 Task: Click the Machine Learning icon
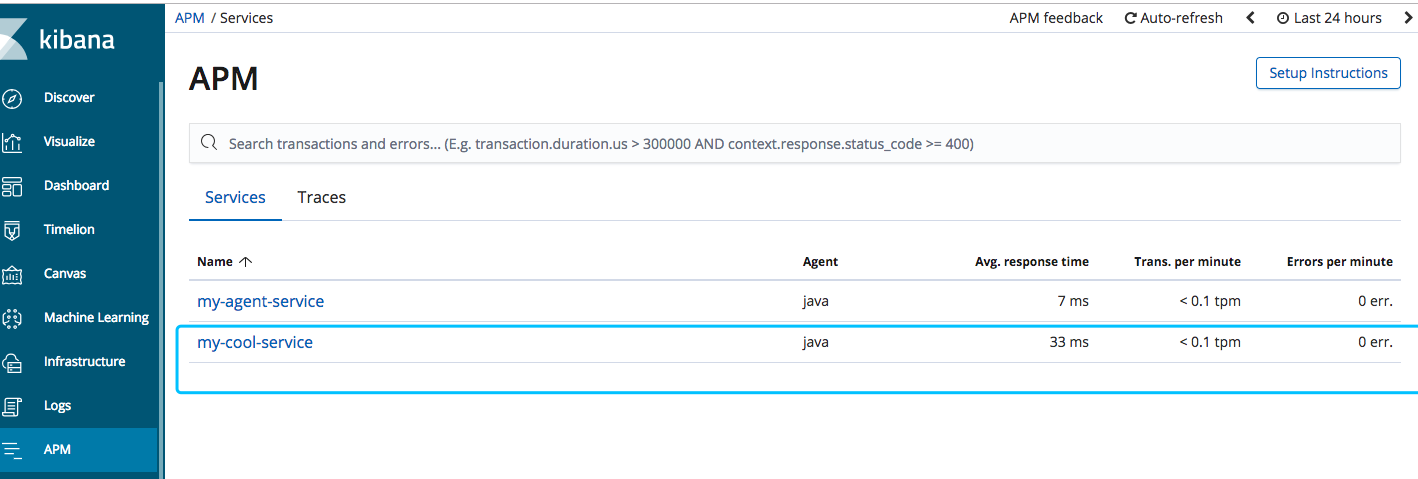(x=12, y=318)
